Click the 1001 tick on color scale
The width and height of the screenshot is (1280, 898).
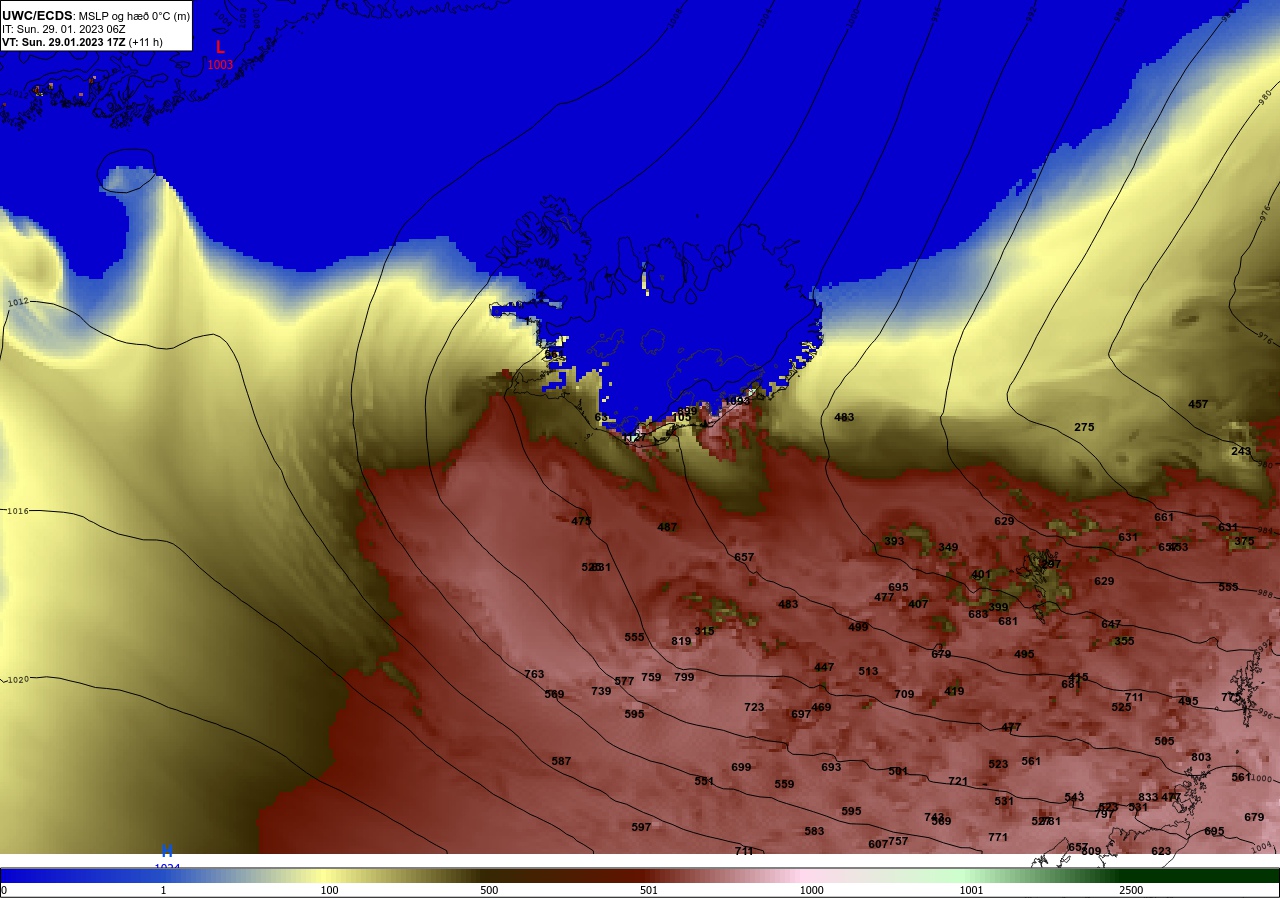(x=971, y=890)
